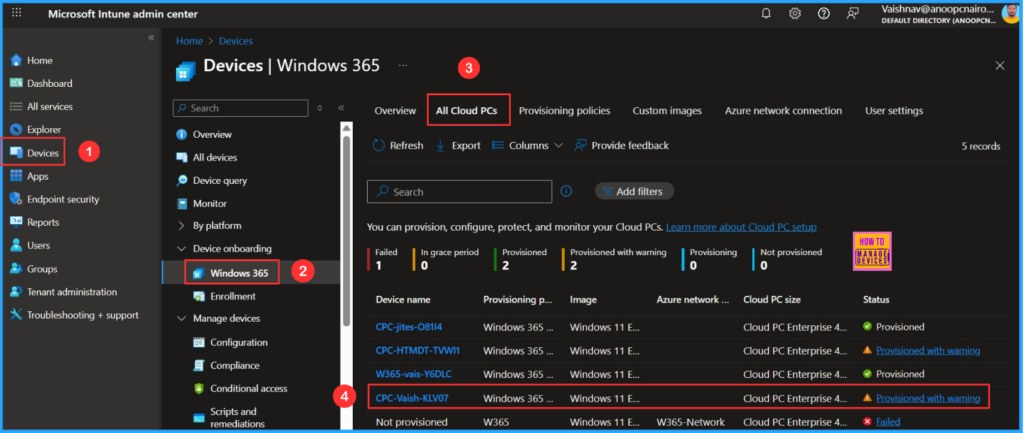Collapse the left navigation with double chevron
1024x433 pixels.
pyautogui.click(x=151, y=37)
